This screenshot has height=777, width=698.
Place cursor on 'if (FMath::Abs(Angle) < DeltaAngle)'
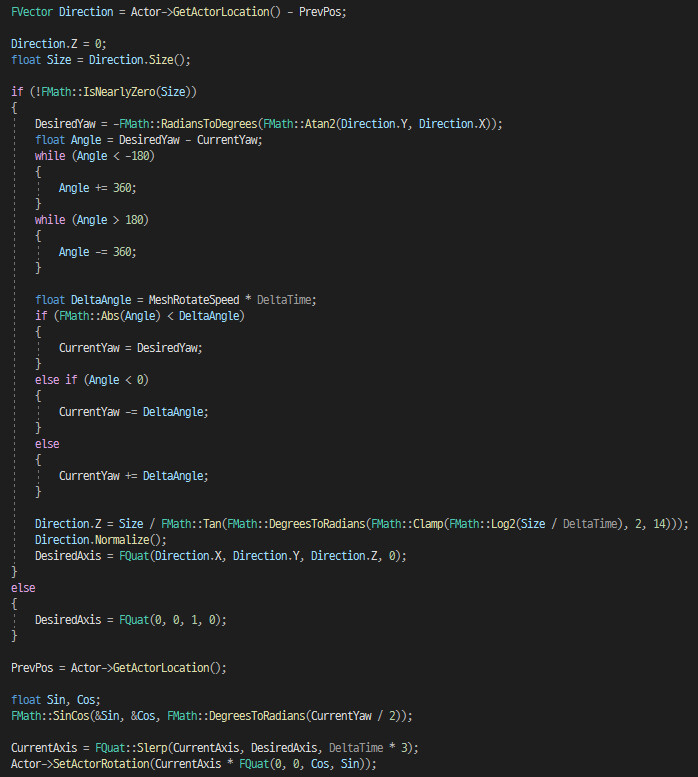(x=140, y=316)
